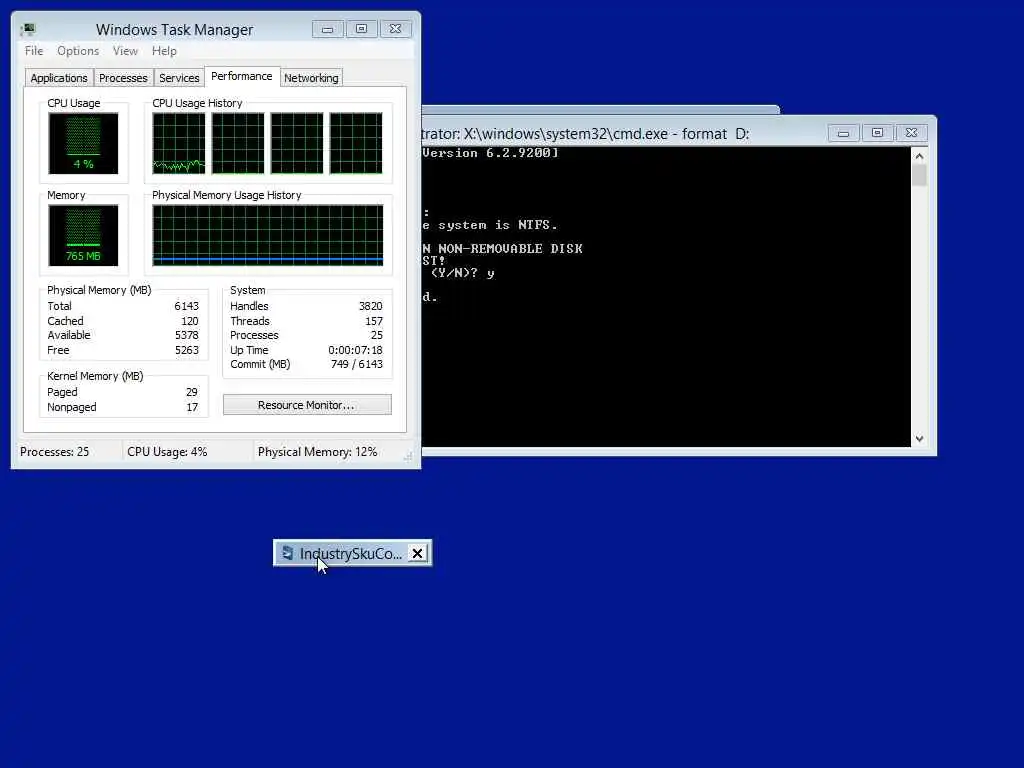Image resolution: width=1024 pixels, height=768 pixels.
Task: Close the Task Manager window
Action: tap(396, 29)
